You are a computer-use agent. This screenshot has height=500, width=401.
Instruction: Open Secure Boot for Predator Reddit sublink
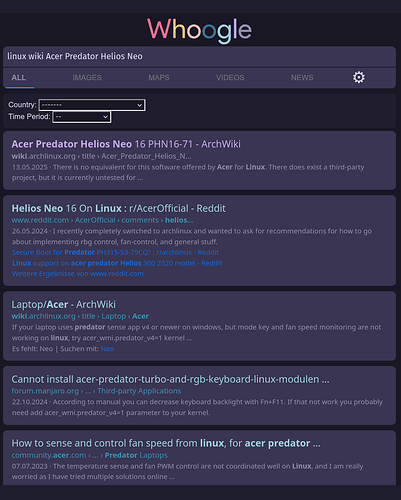point(115,252)
